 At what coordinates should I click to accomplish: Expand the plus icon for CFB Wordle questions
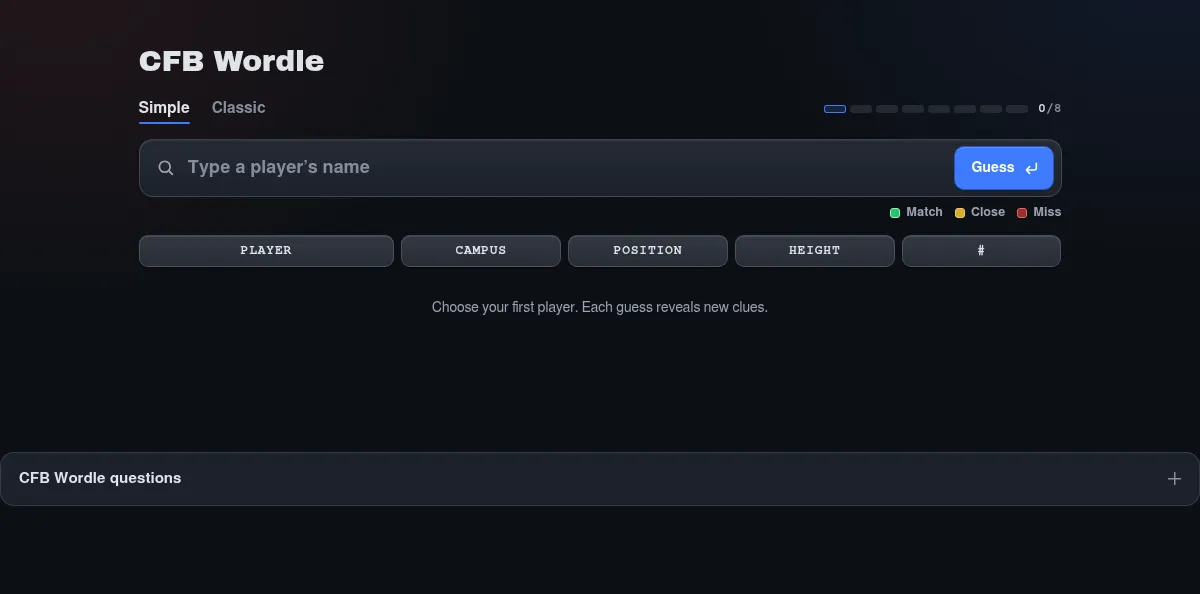(x=1174, y=479)
